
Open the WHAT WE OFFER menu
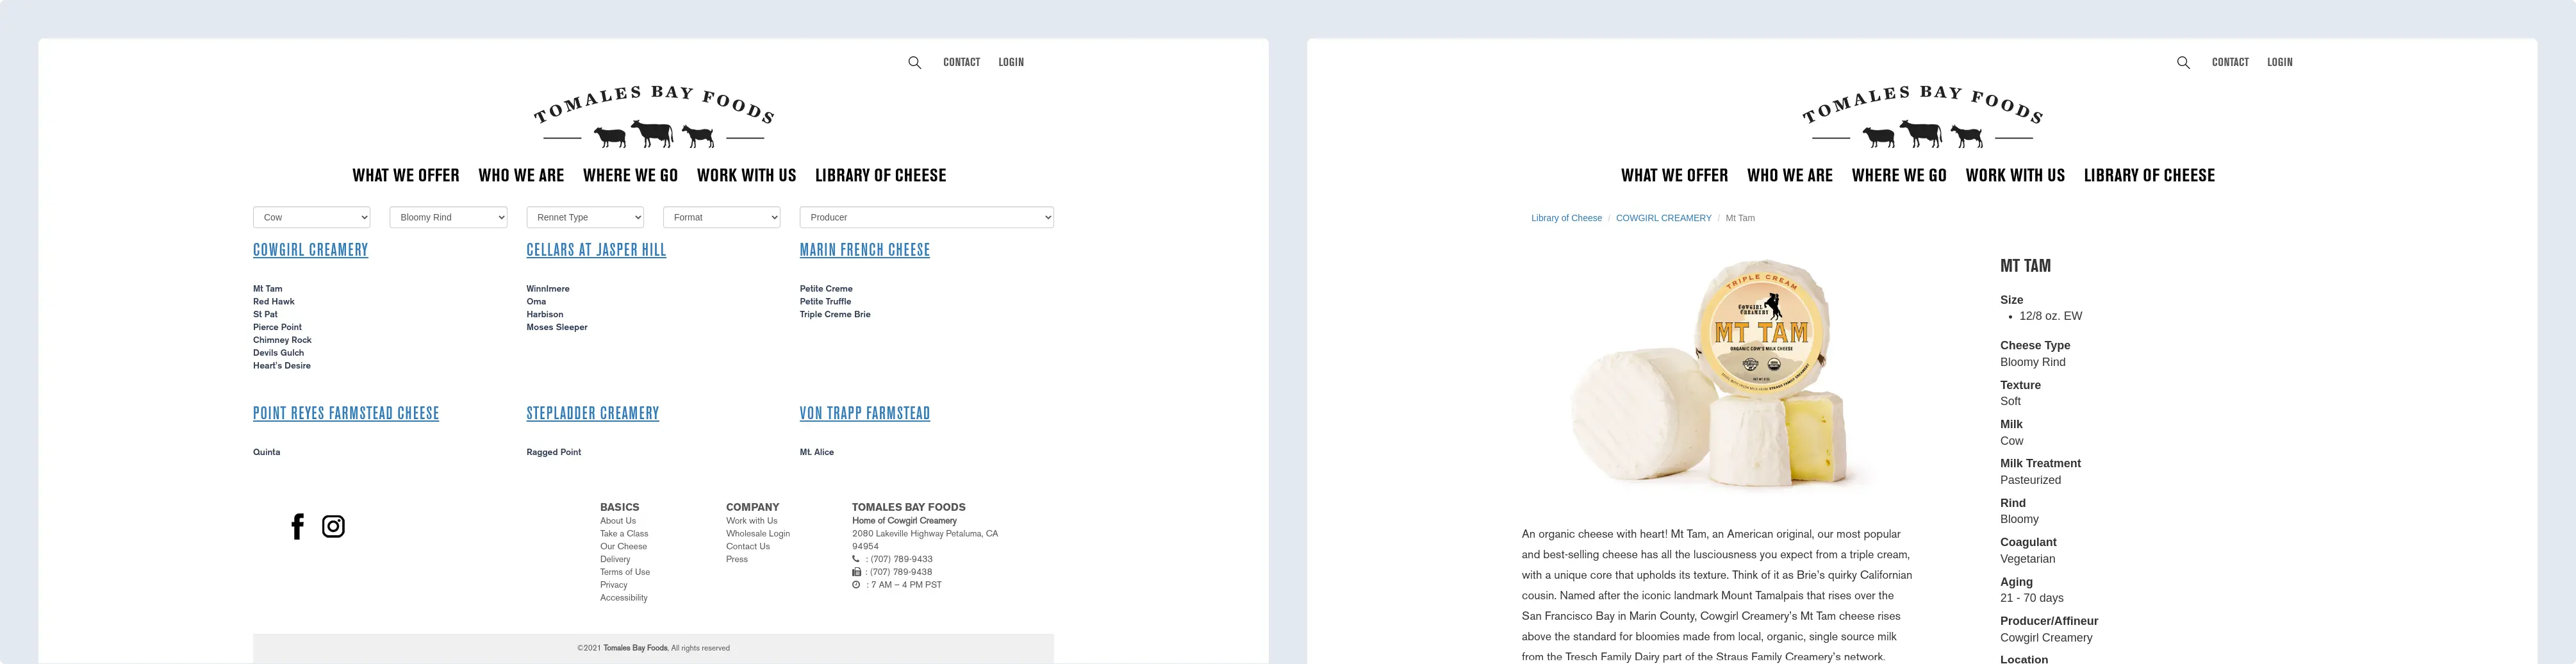tap(405, 175)
